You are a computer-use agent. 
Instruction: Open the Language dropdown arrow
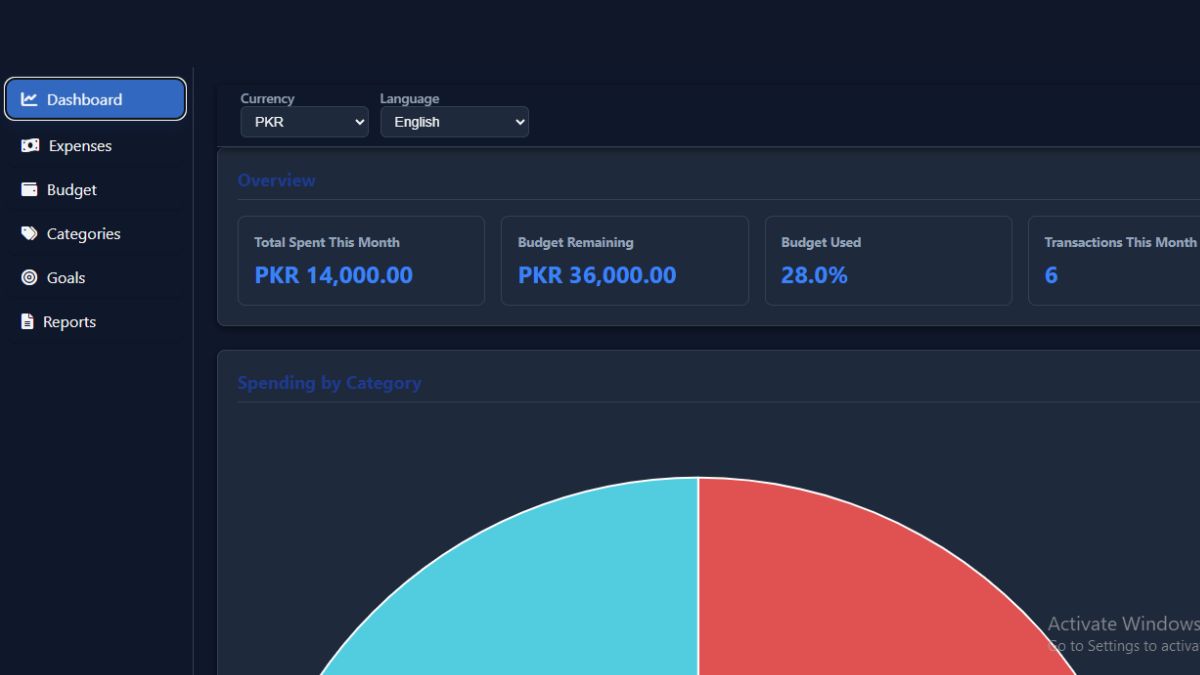517,121
